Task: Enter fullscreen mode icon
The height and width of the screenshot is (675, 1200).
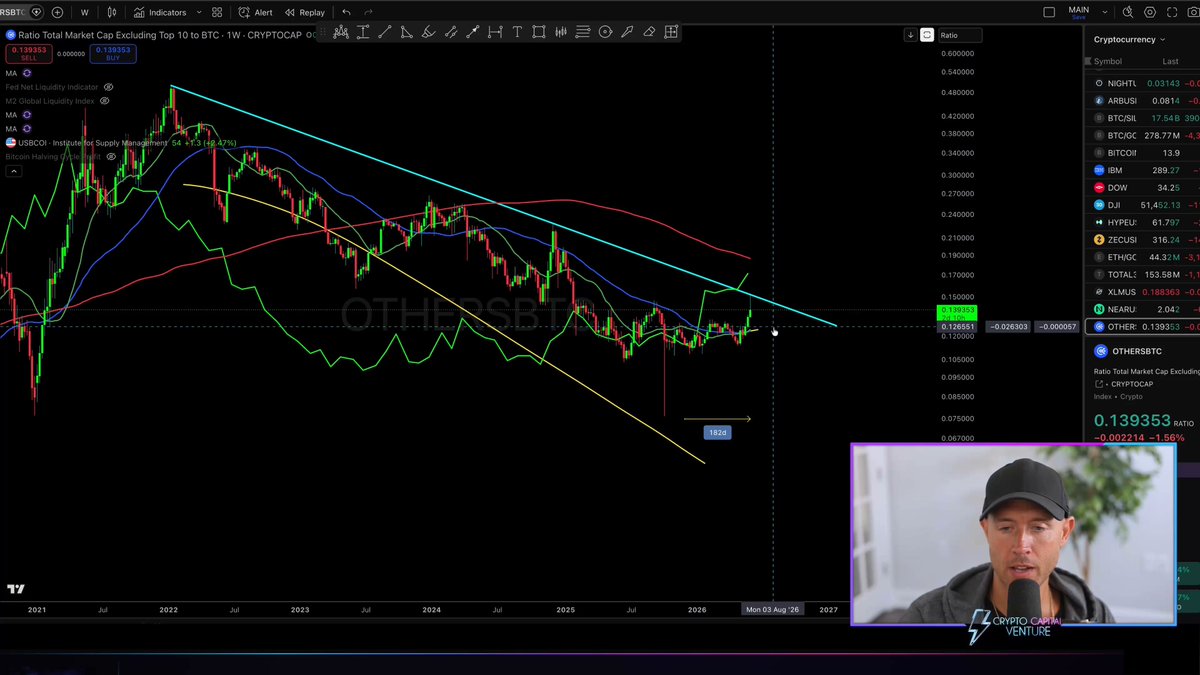Action: click(1172, 12)
